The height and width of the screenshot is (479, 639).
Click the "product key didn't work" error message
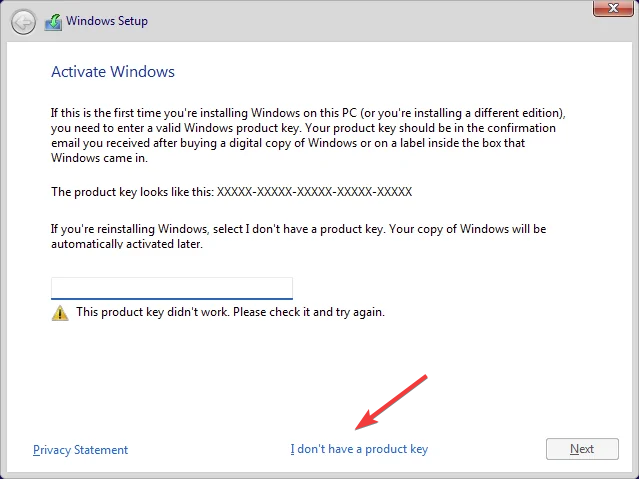pos(230,312)
